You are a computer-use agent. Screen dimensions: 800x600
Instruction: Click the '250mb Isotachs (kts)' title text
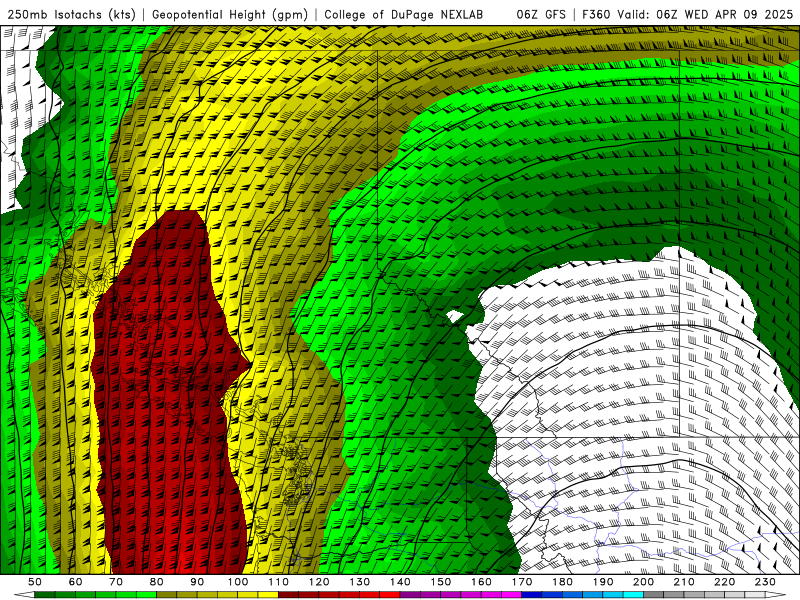click(71, 15)
